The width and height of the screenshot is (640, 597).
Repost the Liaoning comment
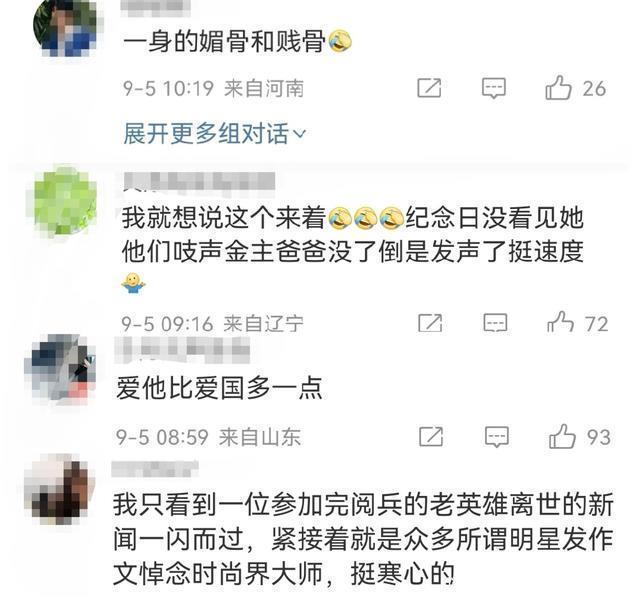430,323
